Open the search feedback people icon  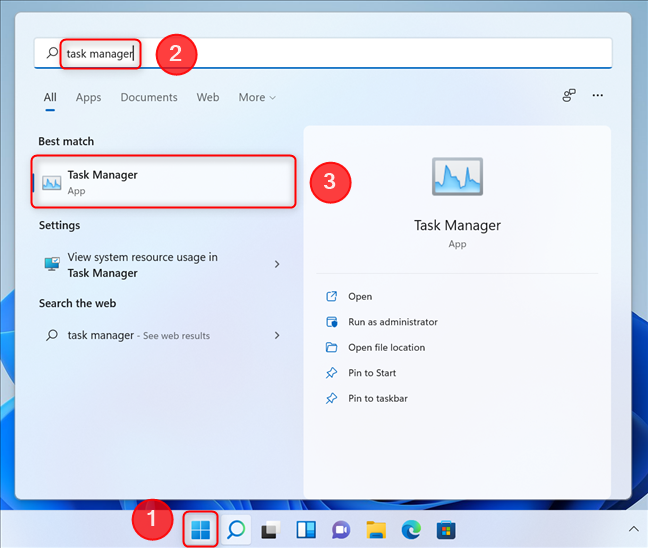(x=569, y=95)
